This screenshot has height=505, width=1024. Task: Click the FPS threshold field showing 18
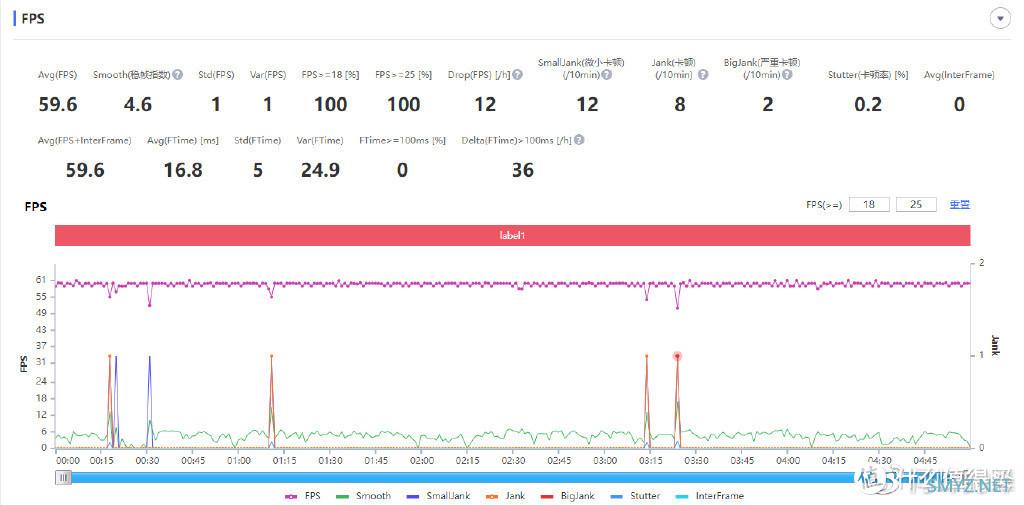point(869,205)
